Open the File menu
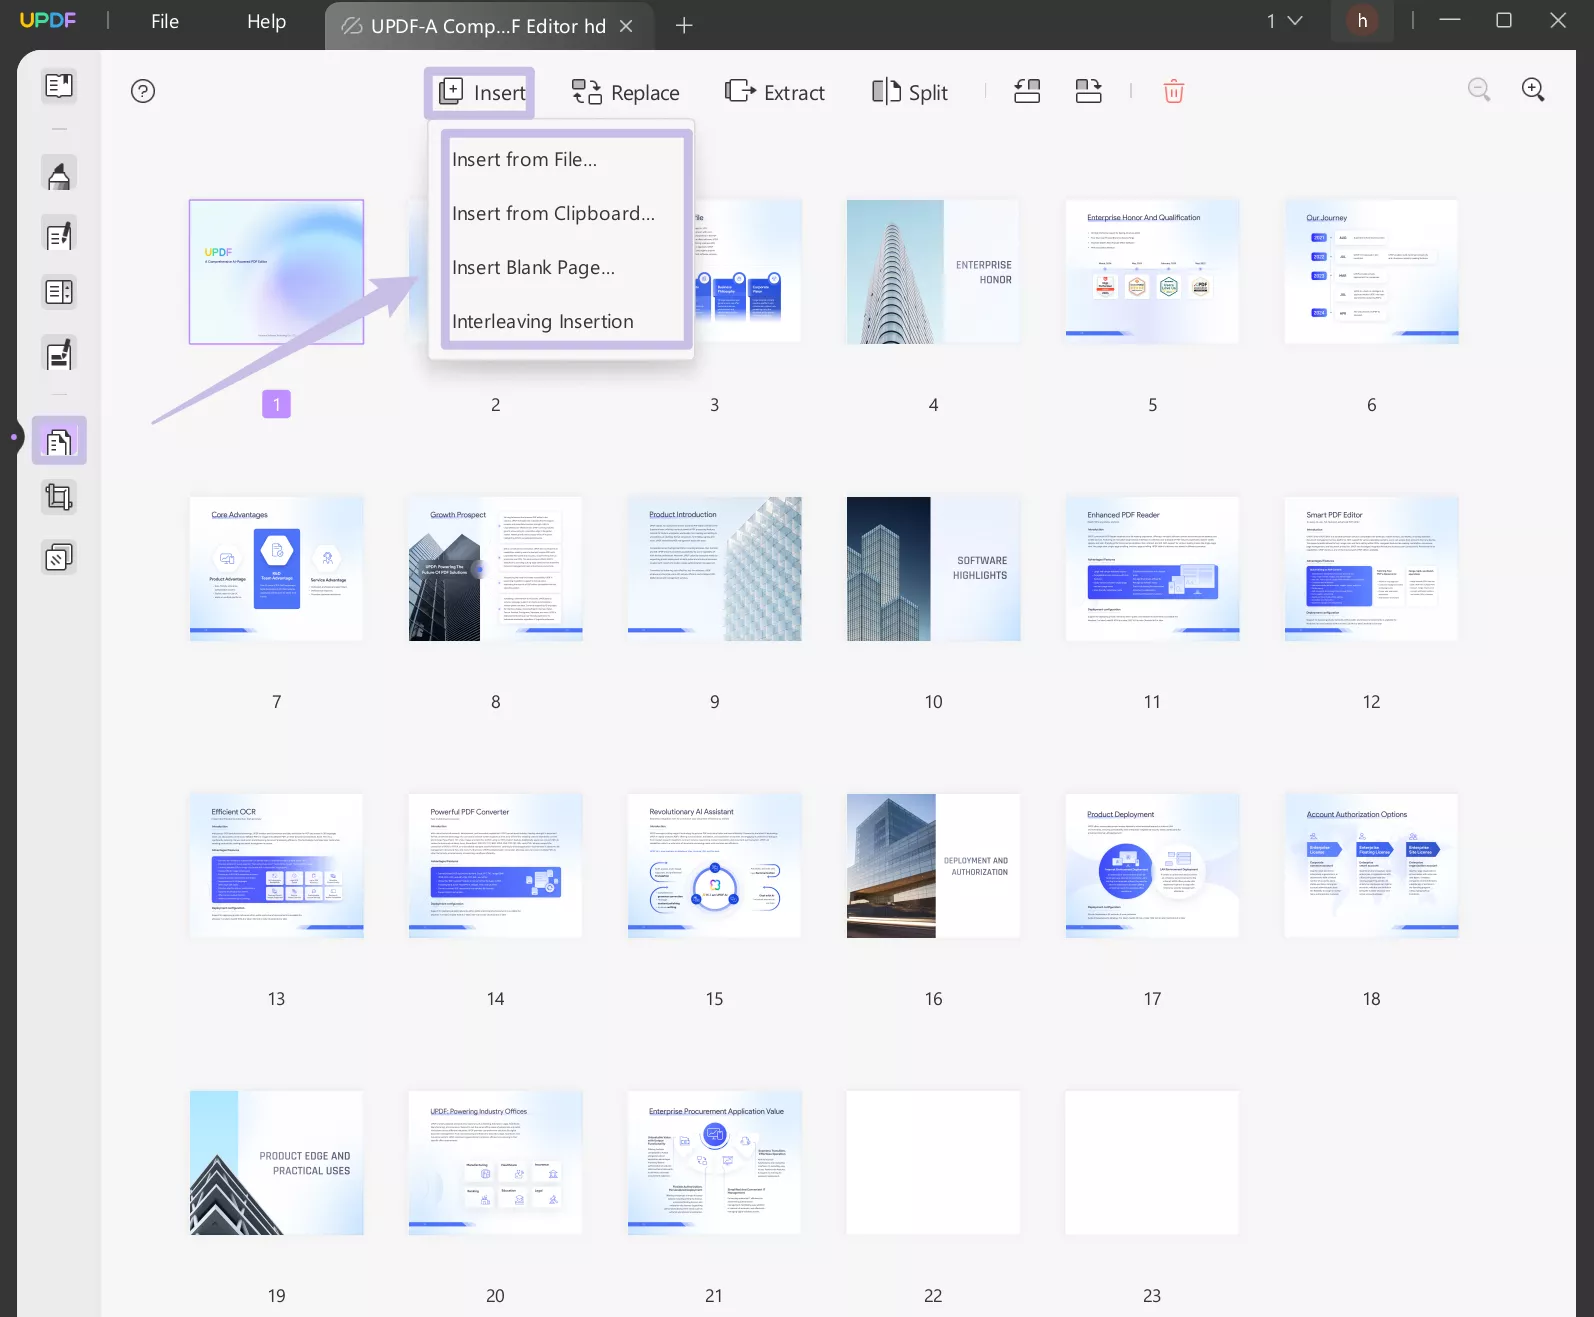 coord(165,21)
